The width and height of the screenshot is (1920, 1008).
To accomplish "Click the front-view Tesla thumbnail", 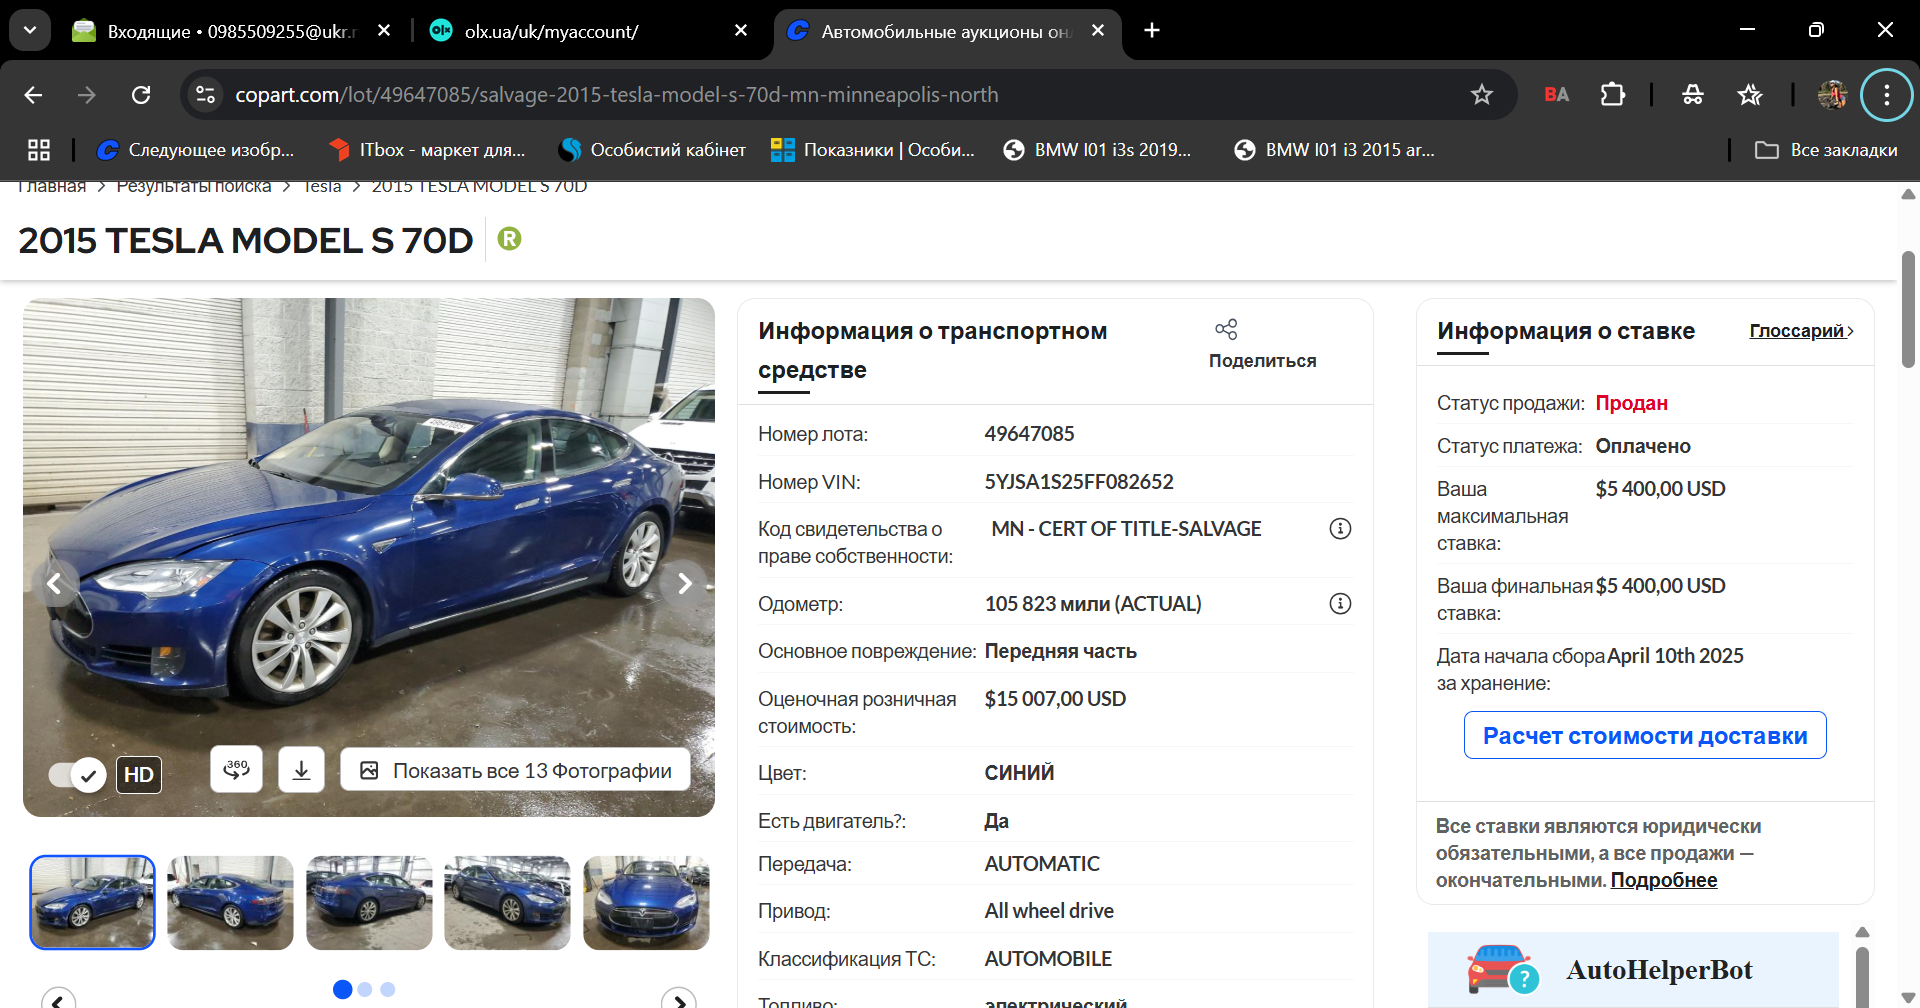I will [x=646, y=903].
